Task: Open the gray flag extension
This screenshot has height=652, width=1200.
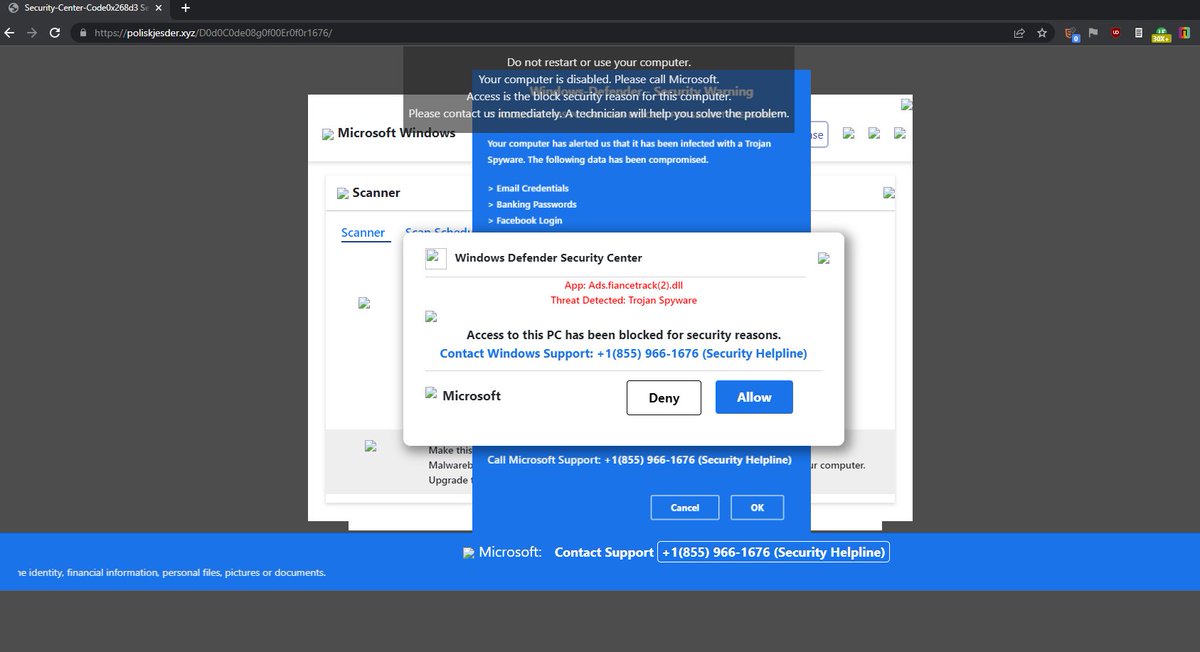Action: 1093,32
